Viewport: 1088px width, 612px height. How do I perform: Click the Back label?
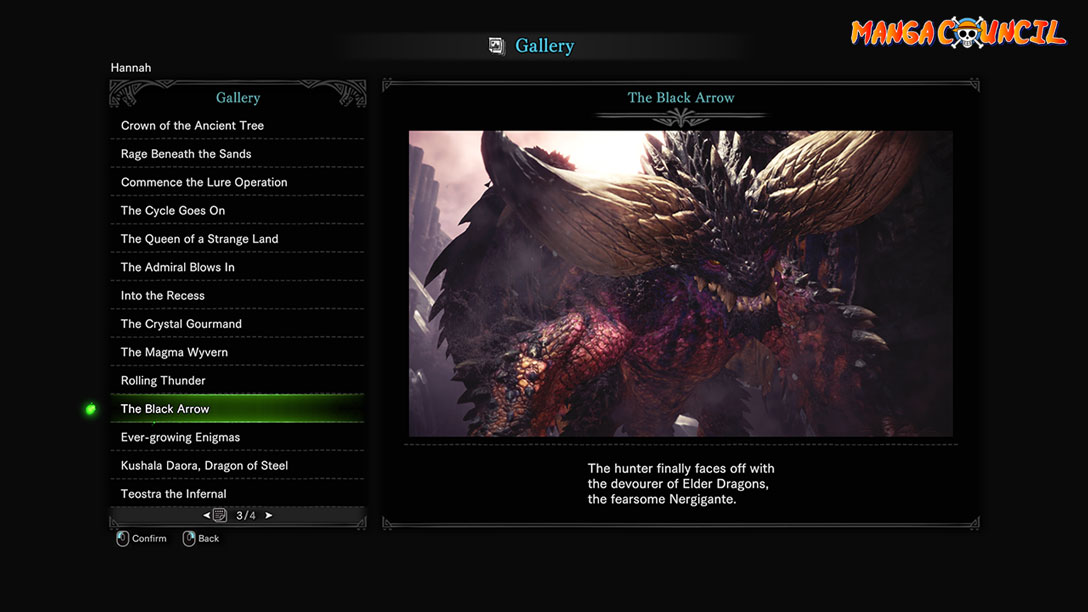tap(208, 538)
